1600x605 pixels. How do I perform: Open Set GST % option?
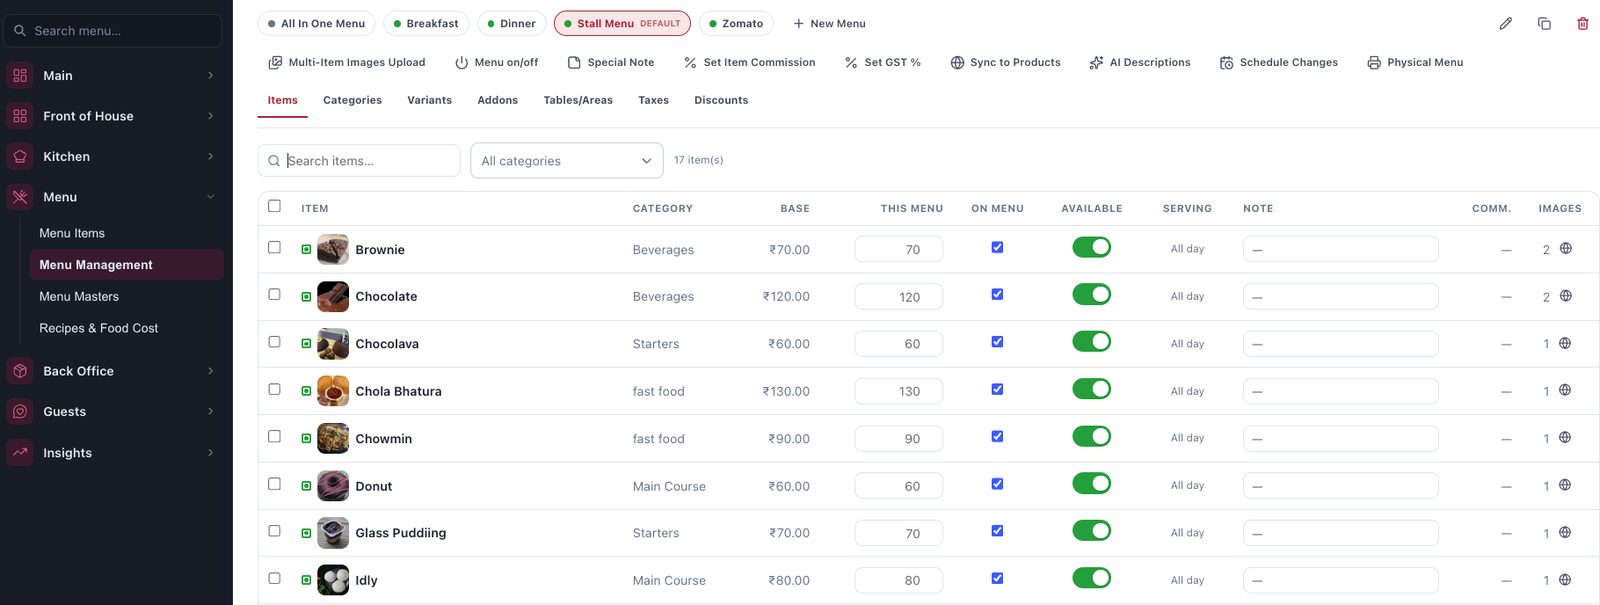coord(882,62)
